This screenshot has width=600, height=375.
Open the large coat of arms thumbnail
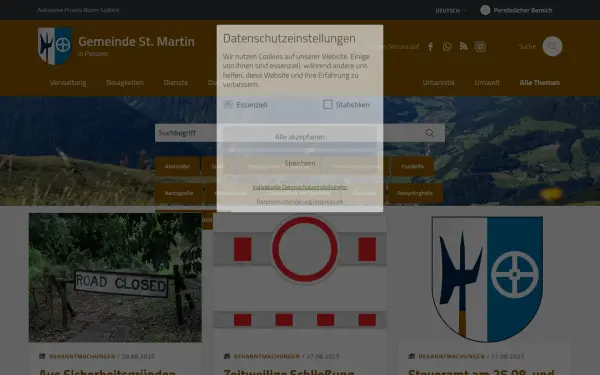pyautogui.click(x=487, y=279)
